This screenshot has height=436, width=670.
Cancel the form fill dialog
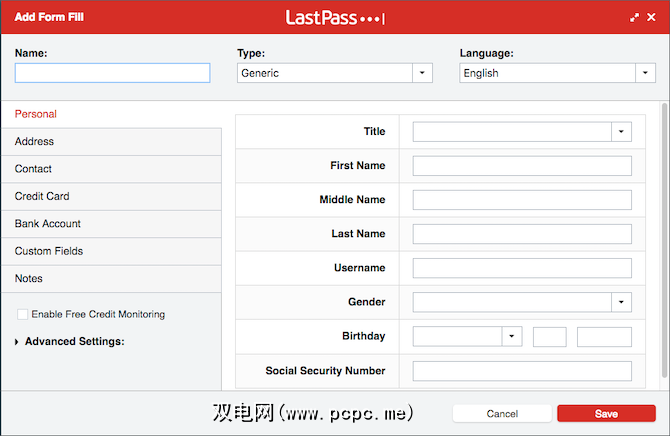[502, 414]
